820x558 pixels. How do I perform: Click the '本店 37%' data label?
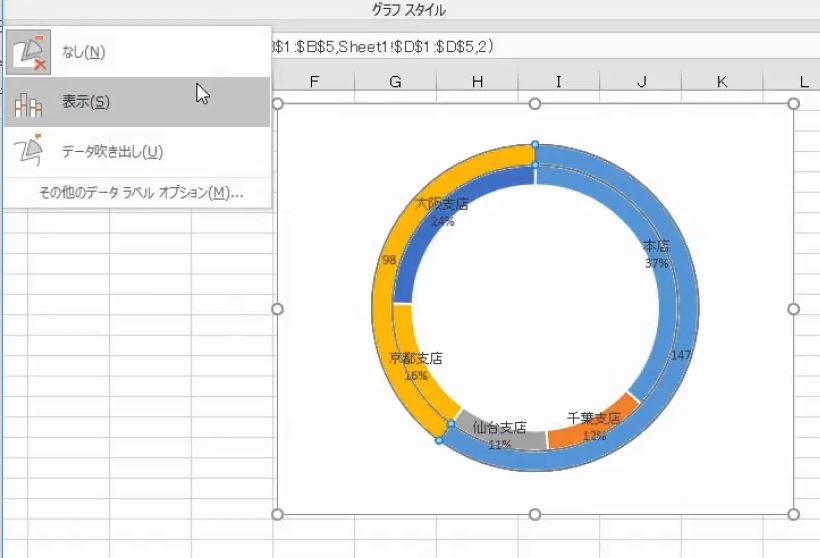pyautogui.click(x=656, y=254)
